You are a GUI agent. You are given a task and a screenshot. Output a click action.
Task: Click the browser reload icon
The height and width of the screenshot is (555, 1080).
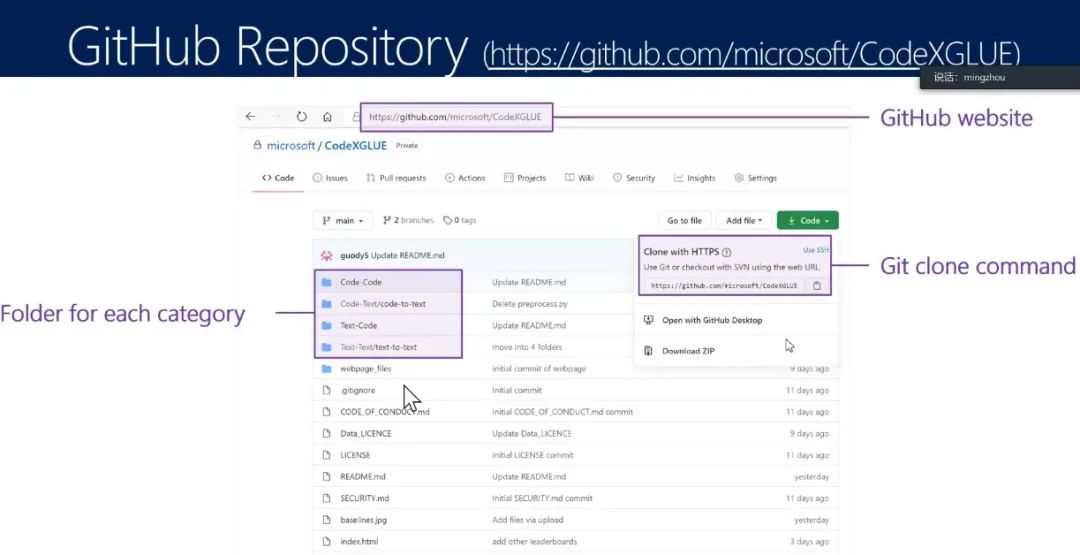coord(302,117)
